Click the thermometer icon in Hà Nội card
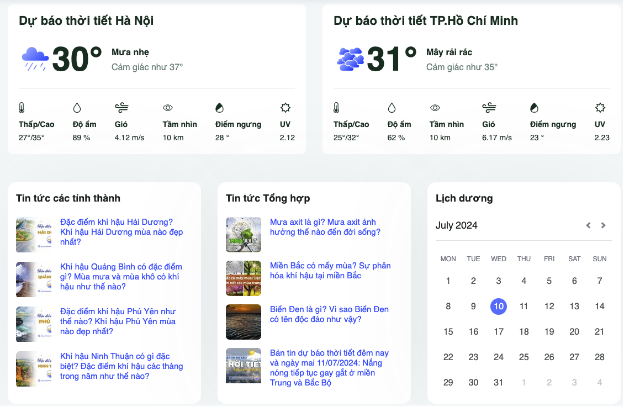Image resolution: width=624 pixels, height=407 pixels. pos(21,107)
